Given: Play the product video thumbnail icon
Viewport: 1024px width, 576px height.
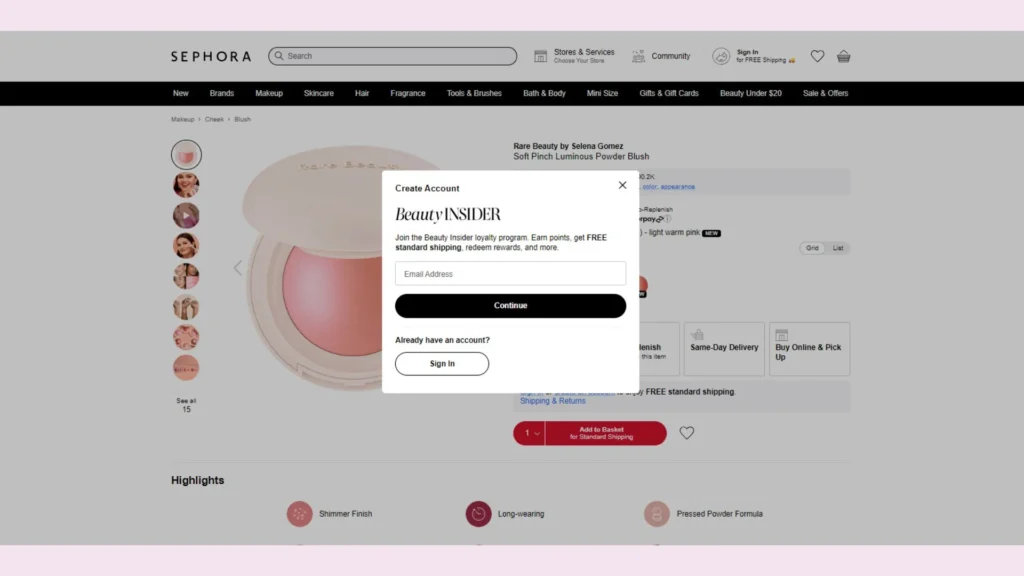Looking at the screenshot, I should tap(186, 215).
